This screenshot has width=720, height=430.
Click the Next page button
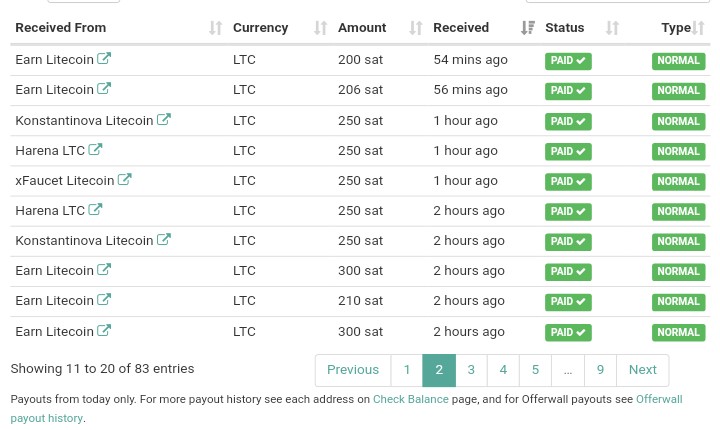click(x=642, y=370)
